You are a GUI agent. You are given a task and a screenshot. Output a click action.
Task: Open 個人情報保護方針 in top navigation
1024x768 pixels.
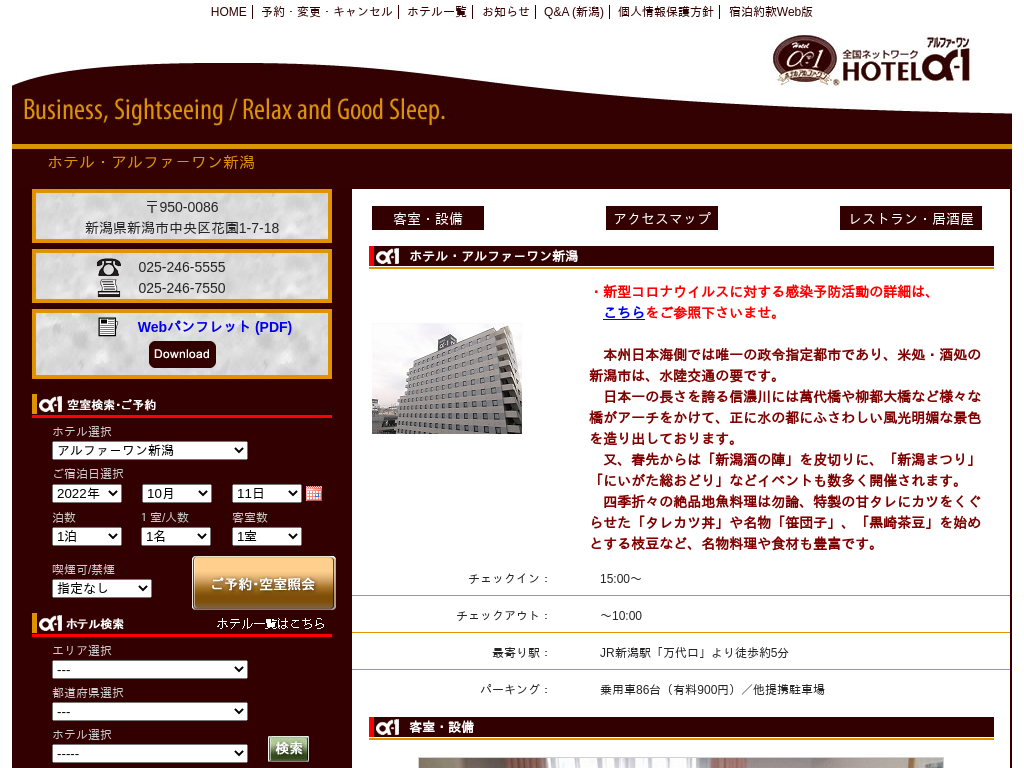(x=665, y=12)
